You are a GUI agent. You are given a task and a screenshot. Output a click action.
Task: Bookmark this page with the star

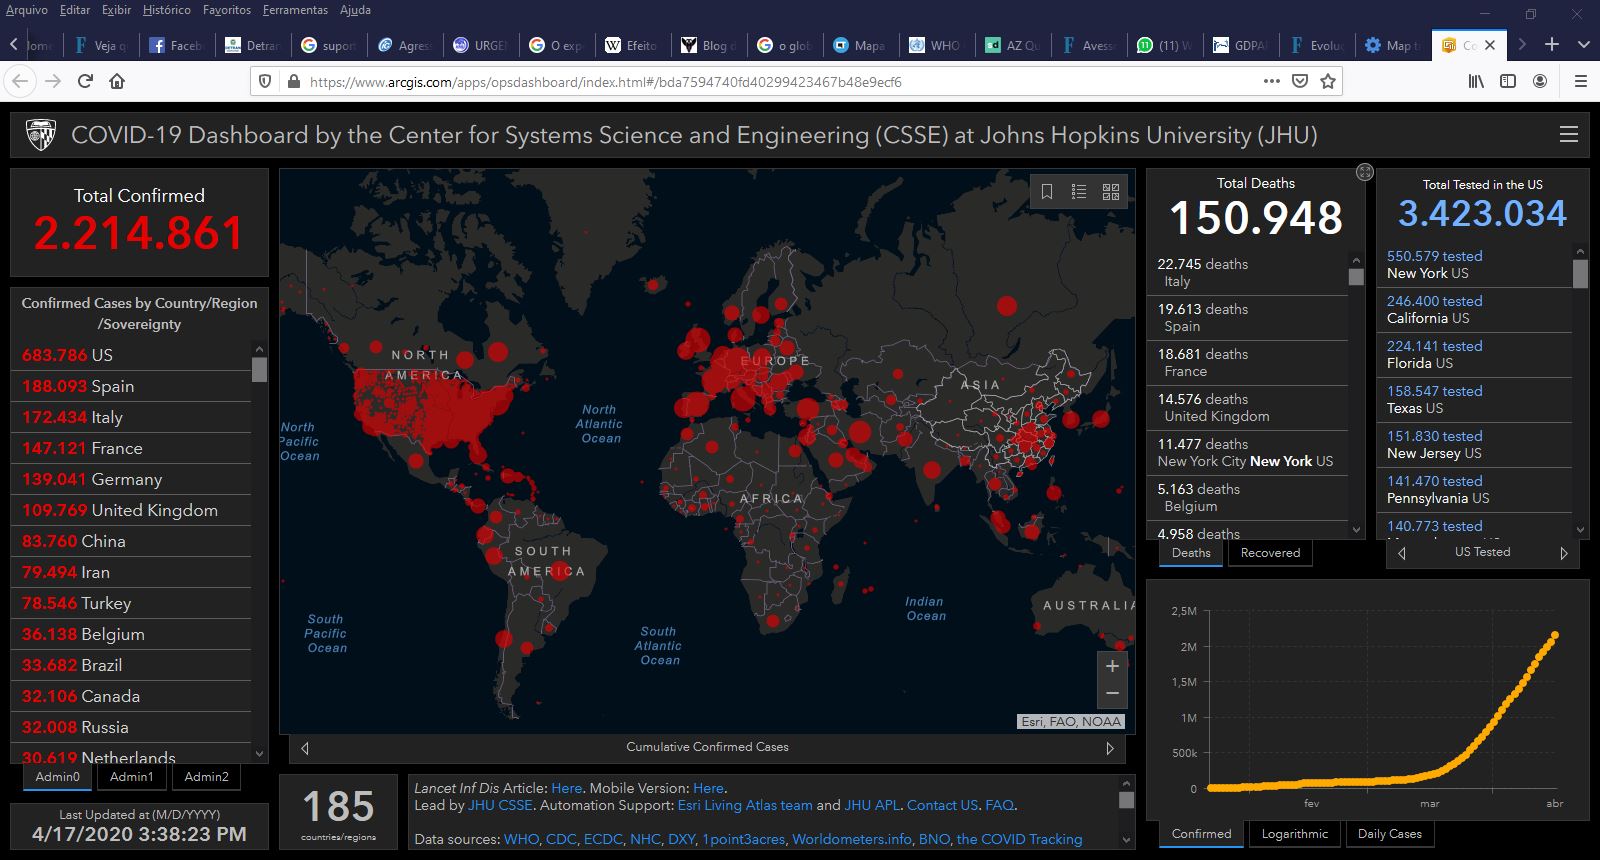(1328, 81)
